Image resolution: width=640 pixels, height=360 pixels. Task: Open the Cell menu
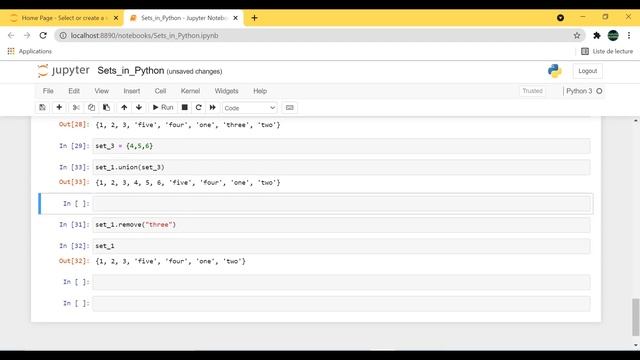tap(160, 91)
